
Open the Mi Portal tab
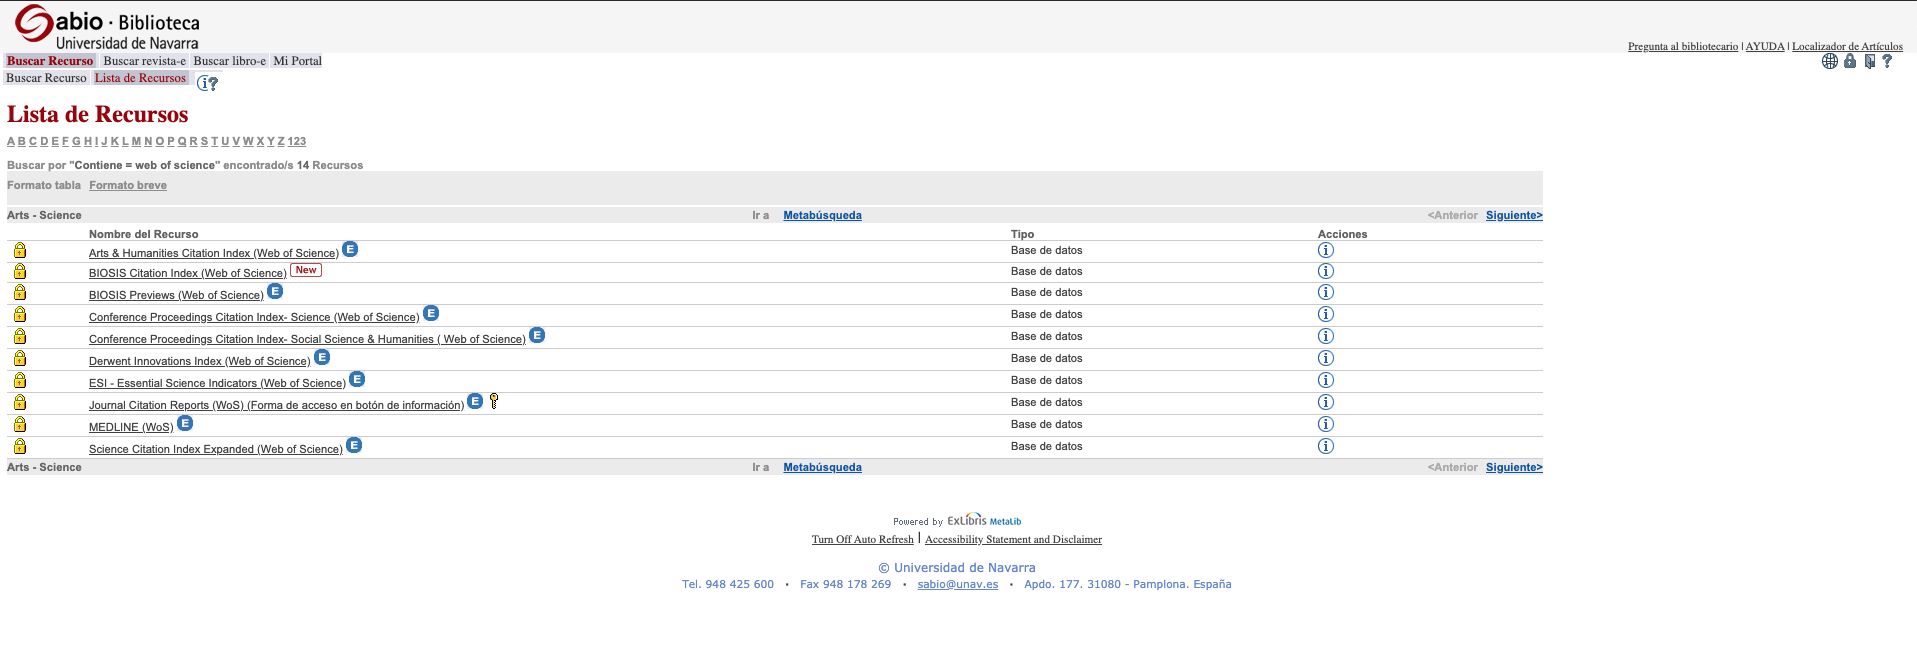pyautogui.click(x=297, y=61)
